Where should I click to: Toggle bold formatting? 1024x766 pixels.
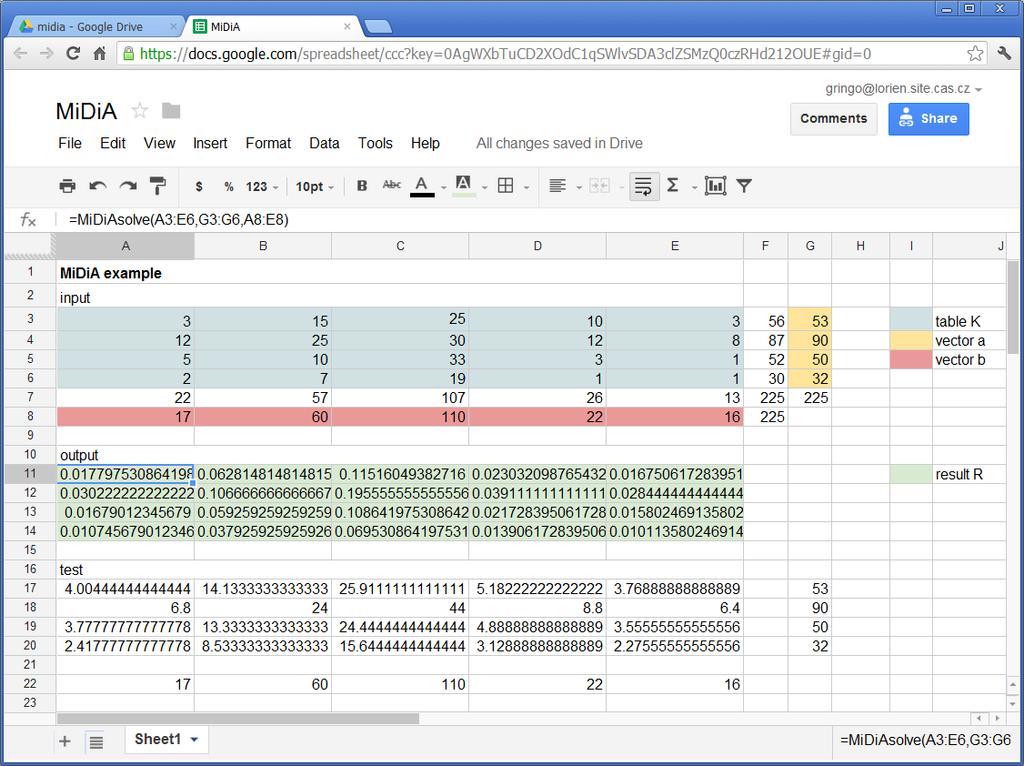click(x=362, y=186)
